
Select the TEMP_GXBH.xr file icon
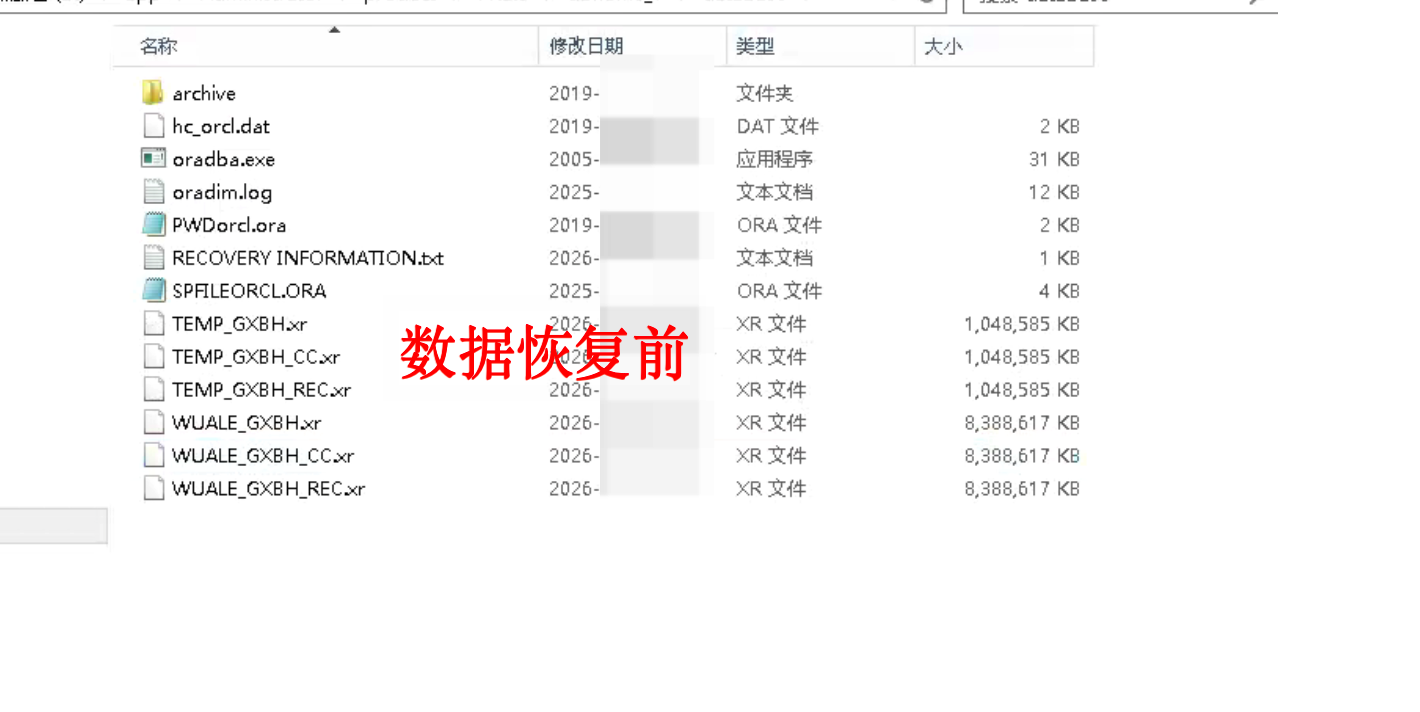pyautogui.click(x=152, y=324)
